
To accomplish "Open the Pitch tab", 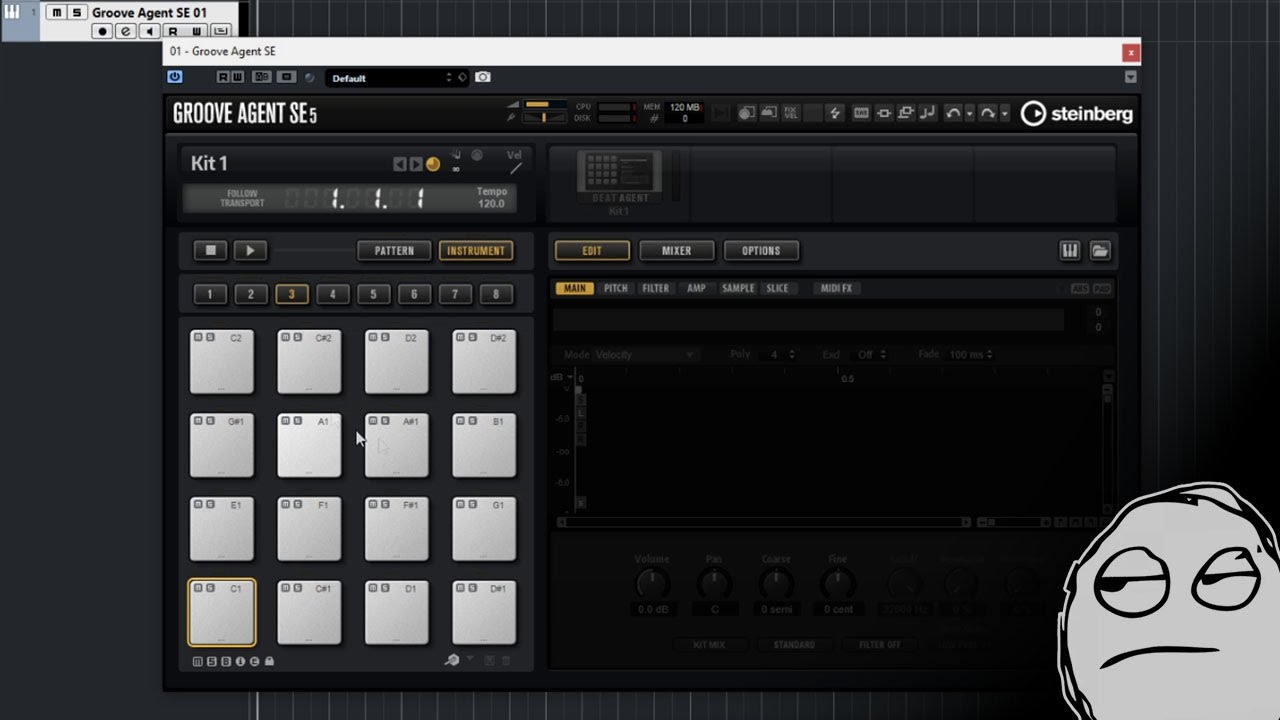I will pos(616,288).
